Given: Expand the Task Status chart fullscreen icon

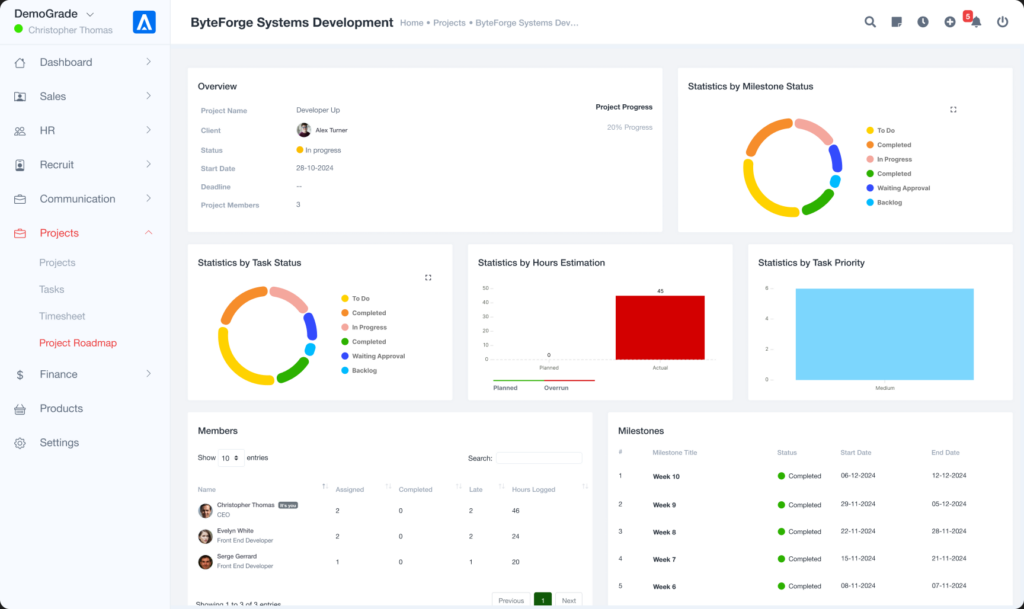Looking at the screenshot, I should (428, 277).
